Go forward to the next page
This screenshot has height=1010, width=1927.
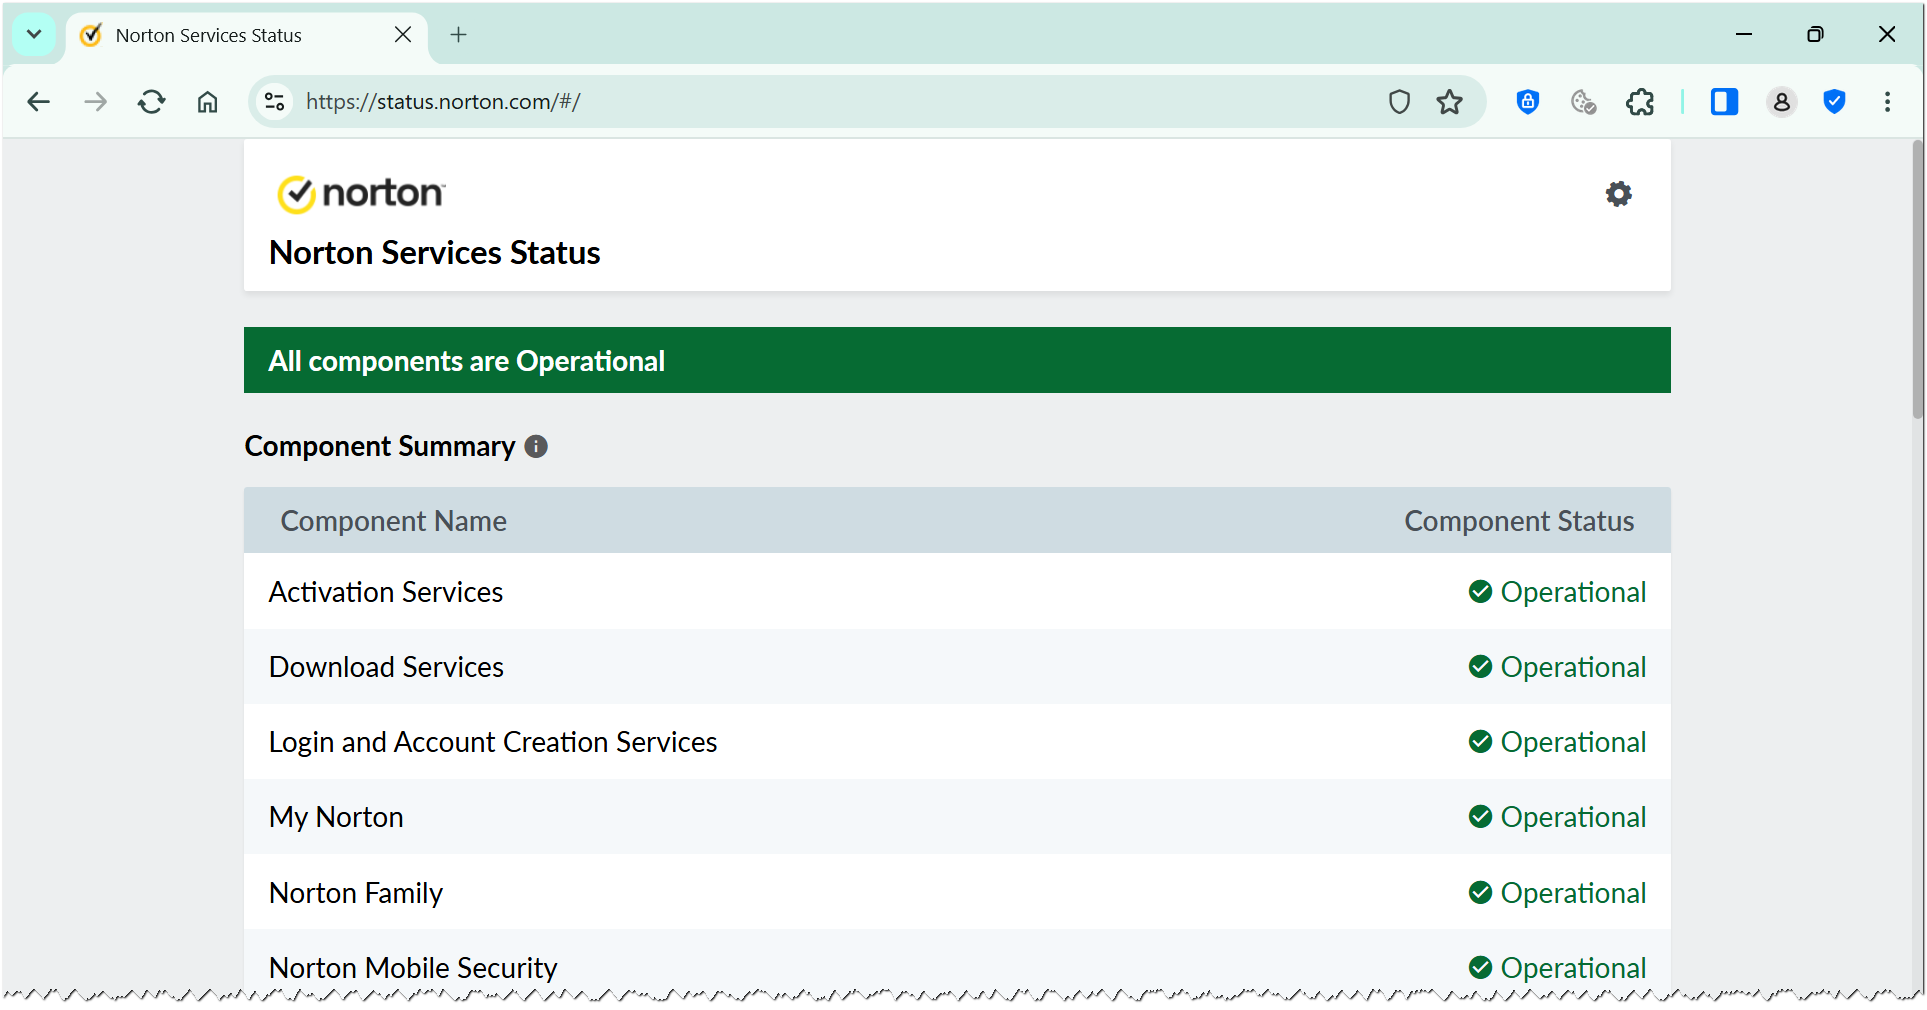click(x=95, y=102)
